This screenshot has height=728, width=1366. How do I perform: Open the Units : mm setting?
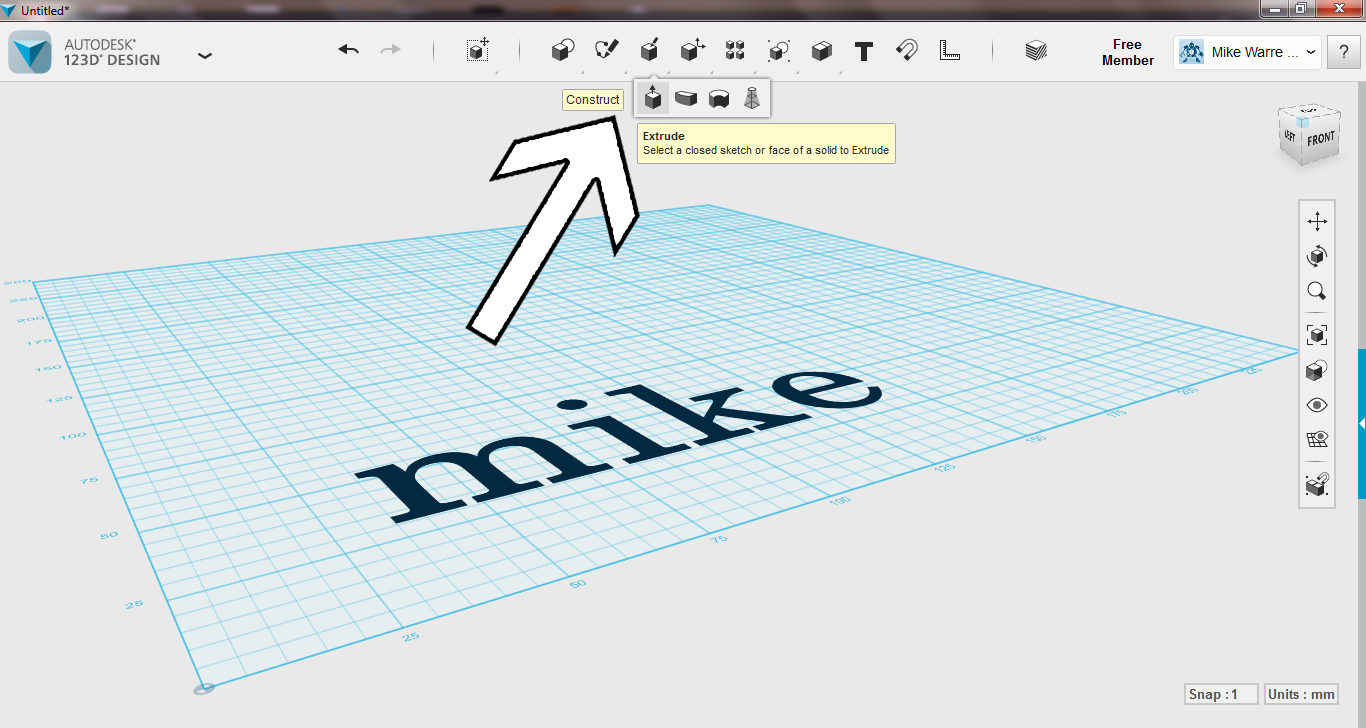click(1301, 694)
